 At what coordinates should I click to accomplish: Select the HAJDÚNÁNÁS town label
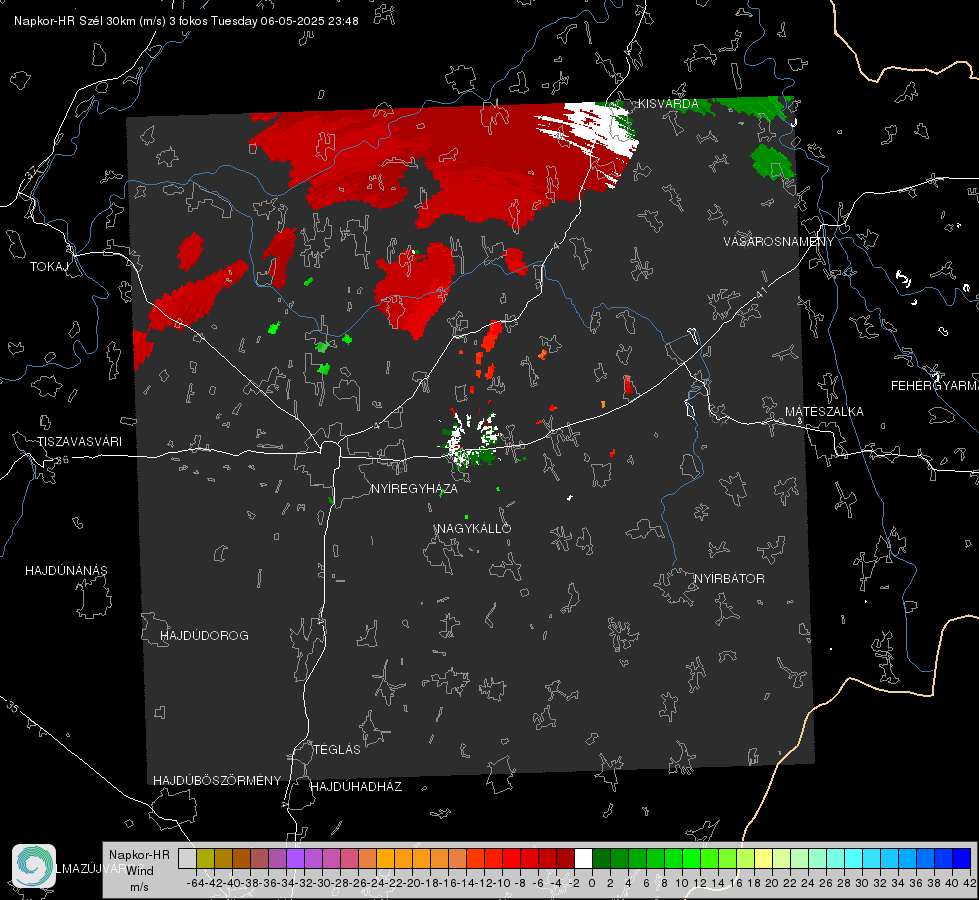click(x=66, y=571)
